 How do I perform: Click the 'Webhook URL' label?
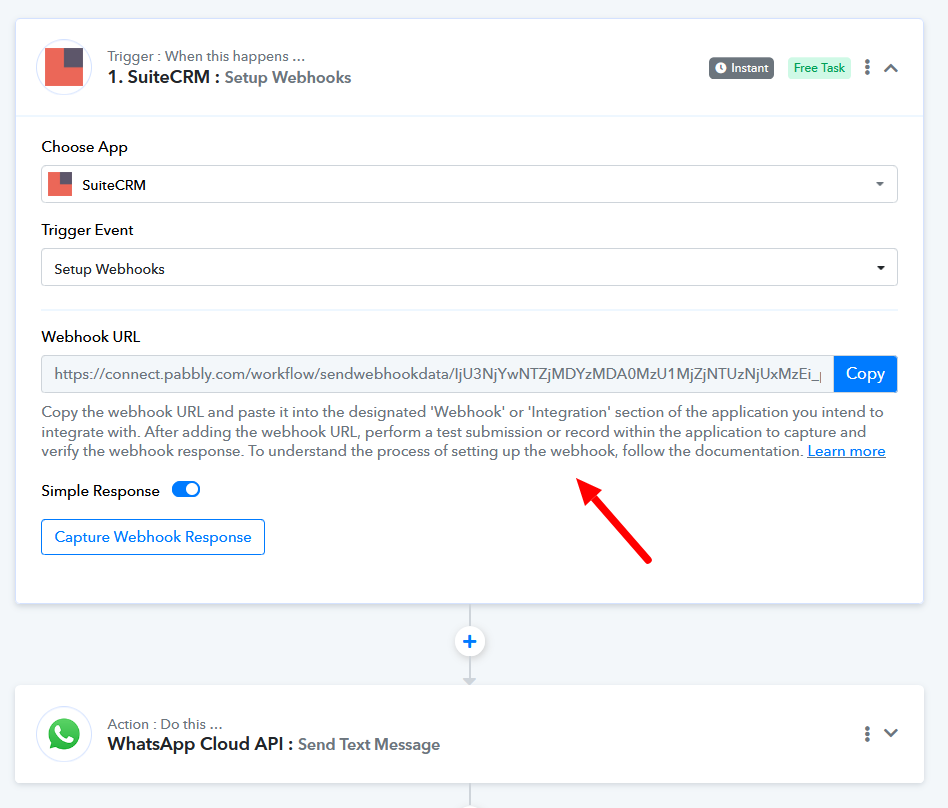click(91, 337)
